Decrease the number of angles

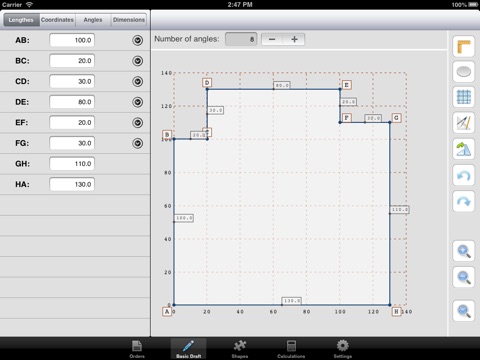click(x=272, y=39)
